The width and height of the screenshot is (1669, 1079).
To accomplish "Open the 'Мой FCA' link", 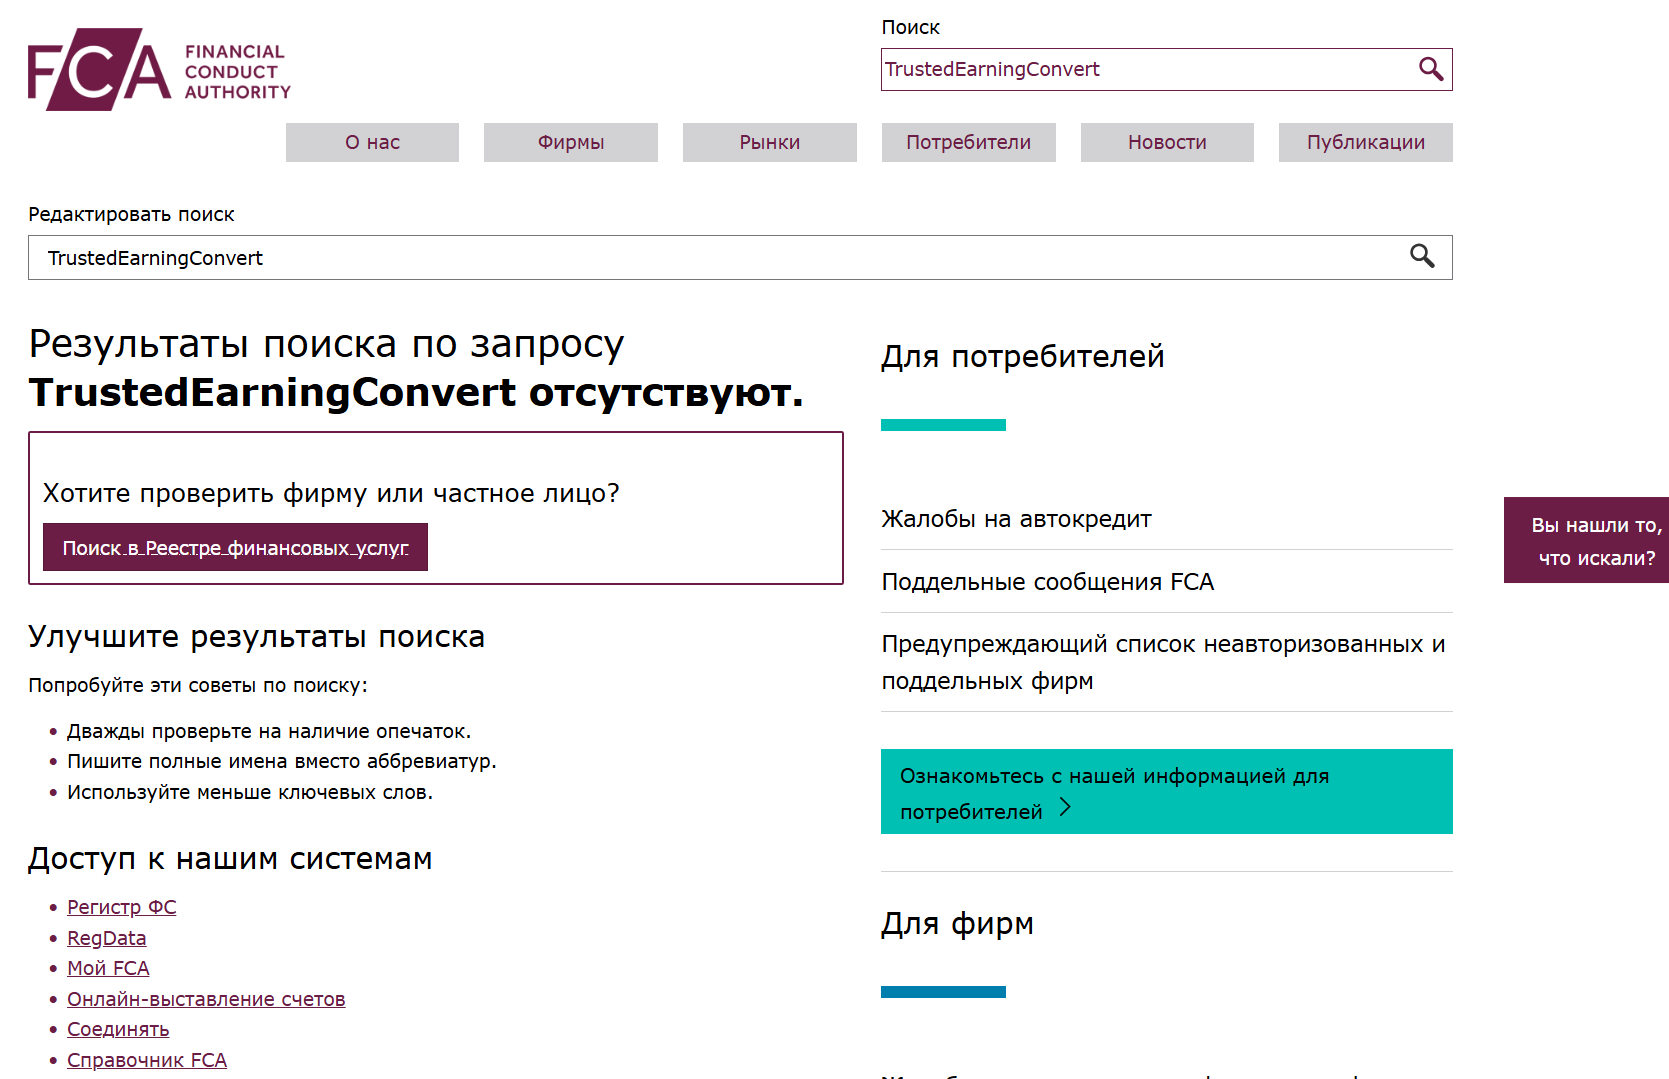I will 108,968.
